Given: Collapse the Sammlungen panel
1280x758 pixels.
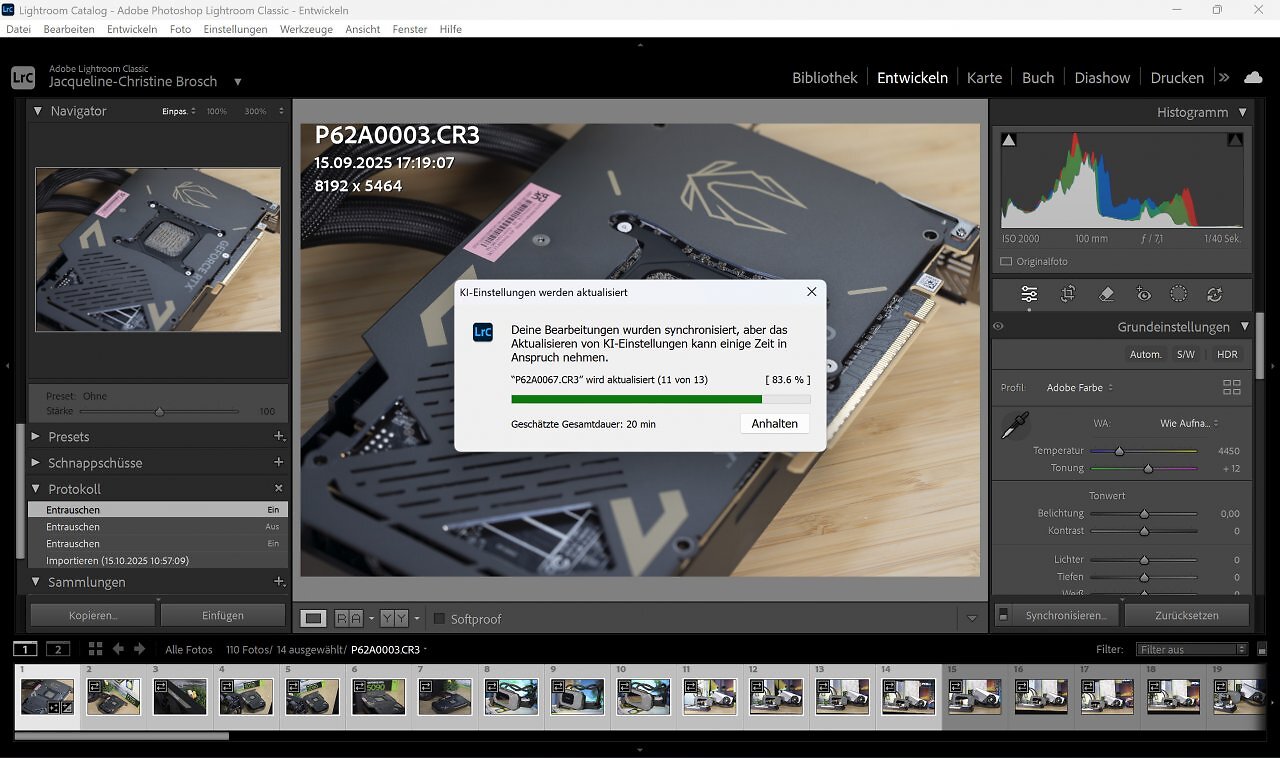Looking at the screenshot, I should 37,581.
